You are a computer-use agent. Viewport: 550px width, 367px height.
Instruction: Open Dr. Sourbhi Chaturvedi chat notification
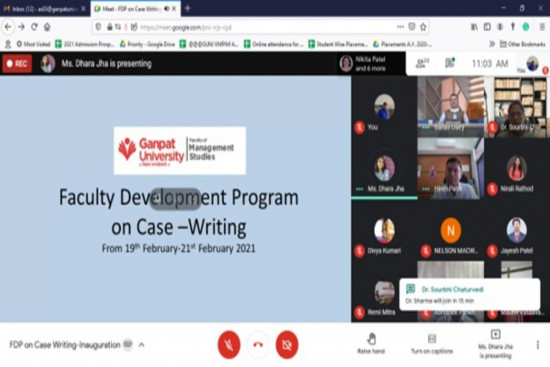click(x=469, y=295)
